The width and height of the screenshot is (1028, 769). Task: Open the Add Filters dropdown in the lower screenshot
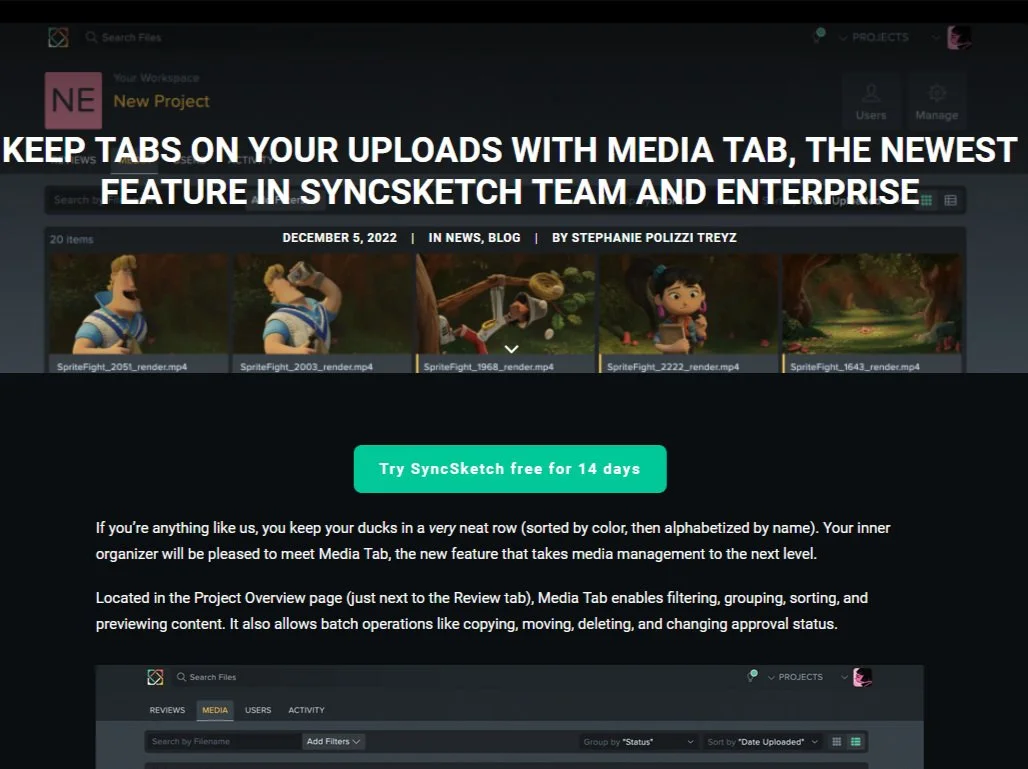333,741
